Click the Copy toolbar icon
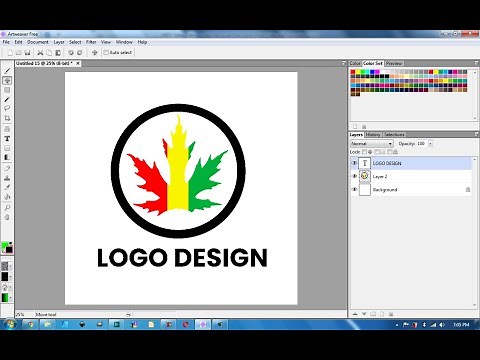Screen dimensions: 480x360 click(x=49, y=53)
